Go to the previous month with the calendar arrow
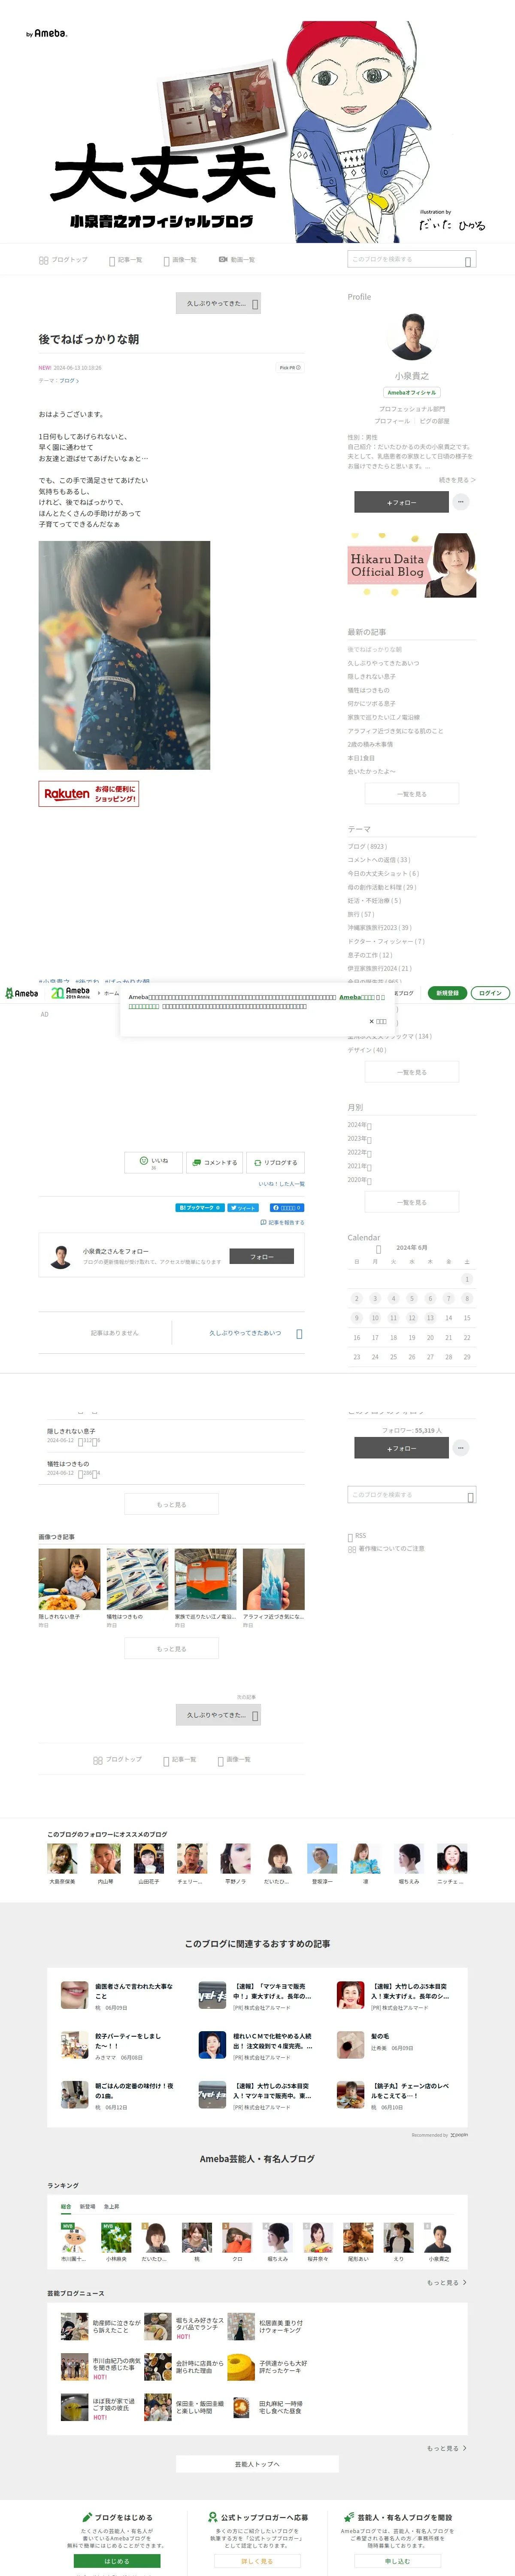515x2576 pixels. (378, 1249)
